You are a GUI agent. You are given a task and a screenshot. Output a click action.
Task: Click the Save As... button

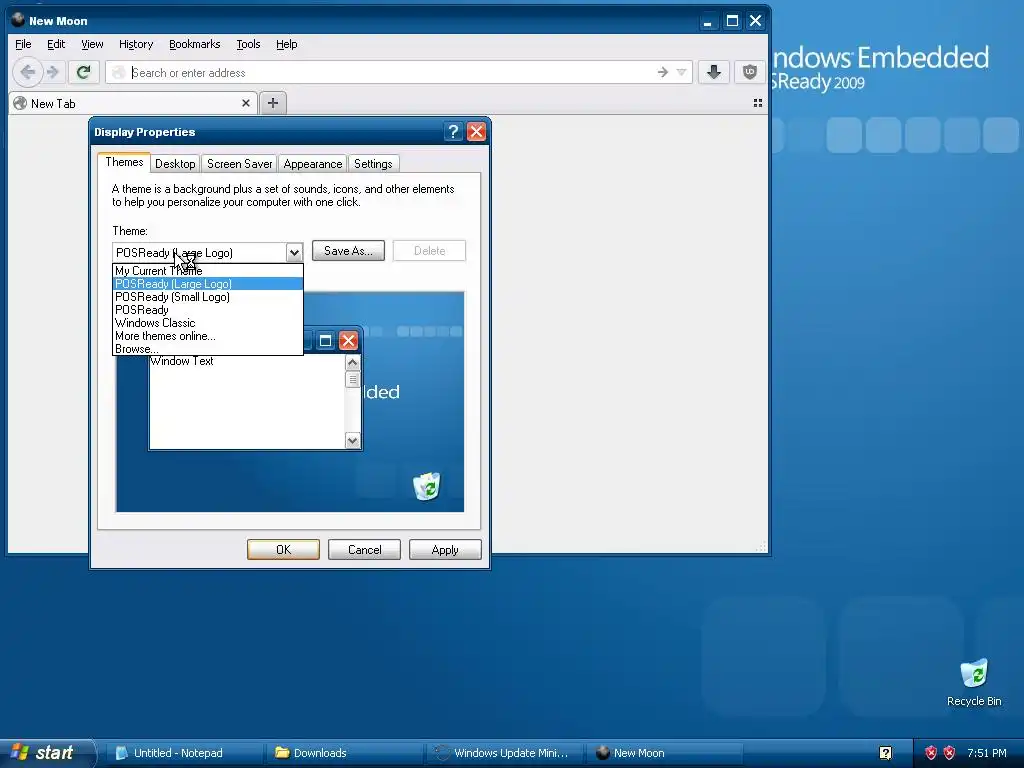(348, 251)
